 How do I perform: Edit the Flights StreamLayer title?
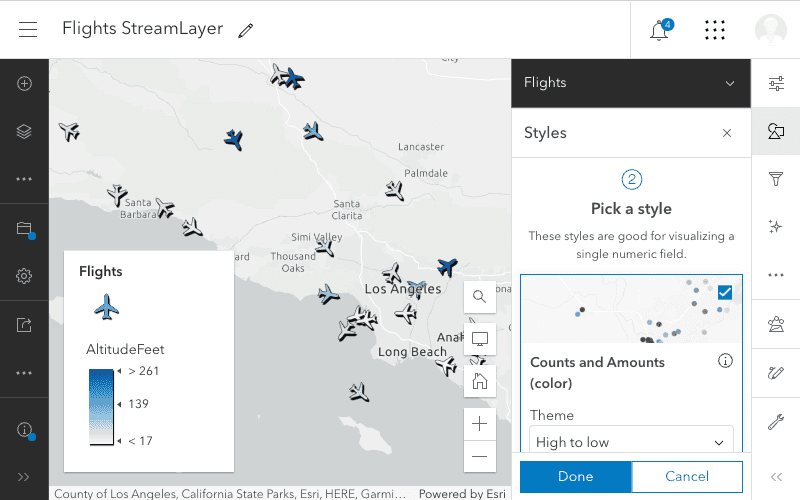(x=246, y=30)
